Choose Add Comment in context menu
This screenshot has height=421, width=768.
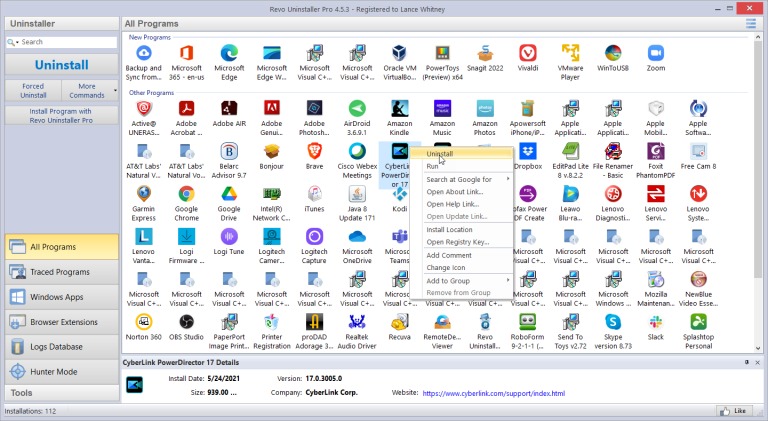[x=462, y=256]
